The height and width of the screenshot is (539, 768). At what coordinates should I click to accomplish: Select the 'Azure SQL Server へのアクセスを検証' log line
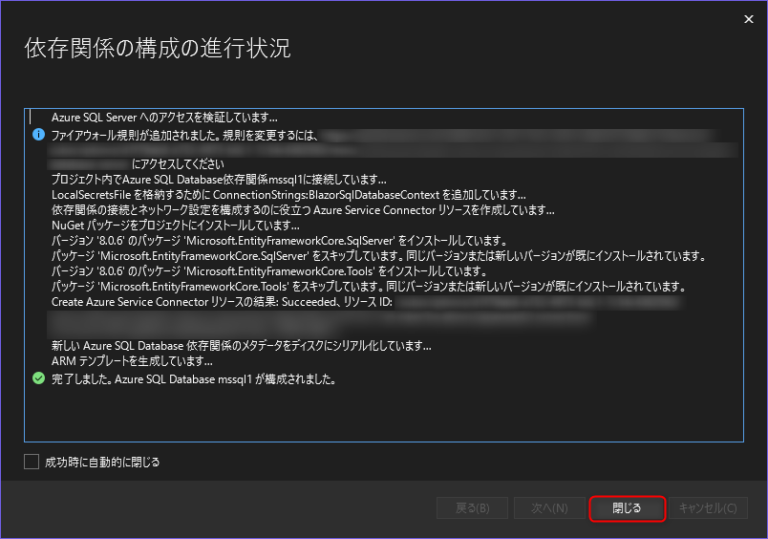click(164, 117)
